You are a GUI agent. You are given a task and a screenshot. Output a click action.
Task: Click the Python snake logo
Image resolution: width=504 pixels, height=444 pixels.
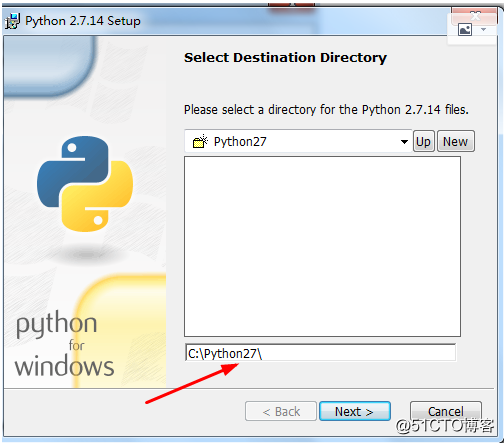tap(85, 184)
